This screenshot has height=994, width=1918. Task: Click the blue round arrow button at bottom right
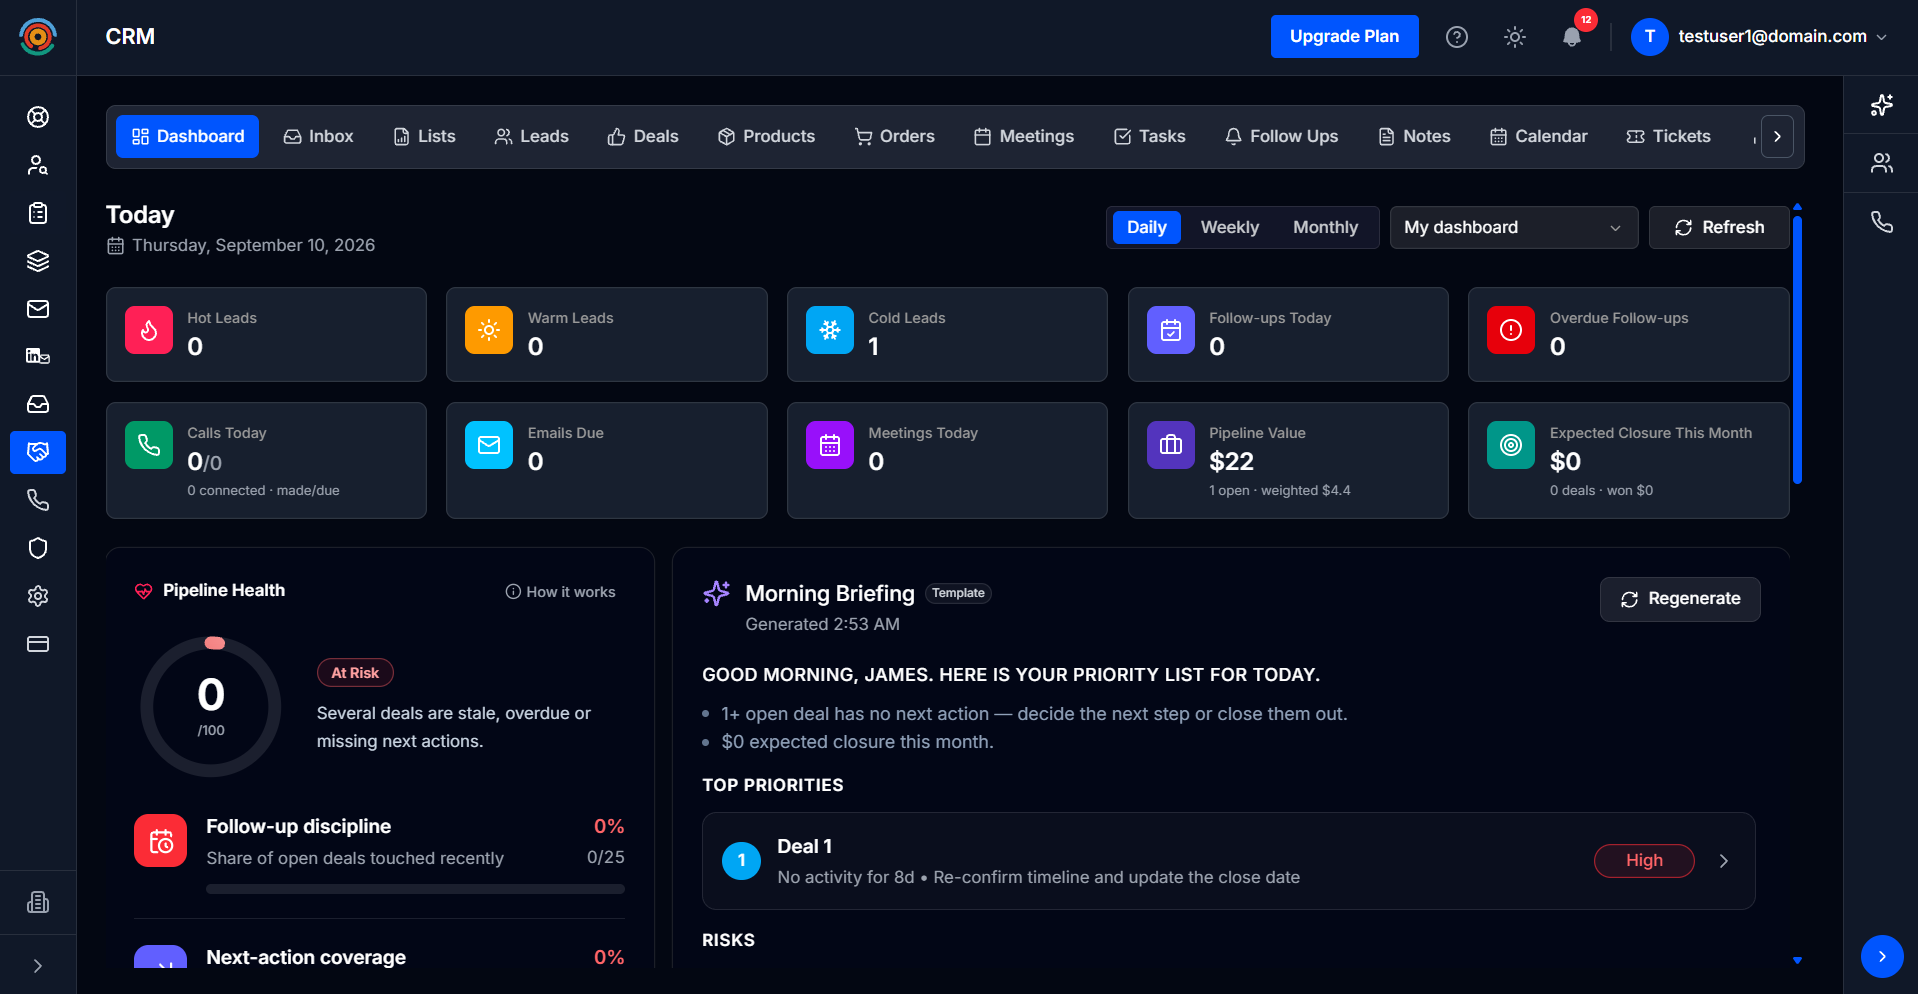(1882, 957)
